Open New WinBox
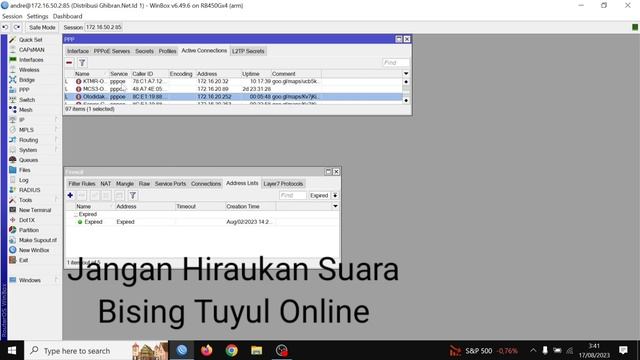 [34, 250]
